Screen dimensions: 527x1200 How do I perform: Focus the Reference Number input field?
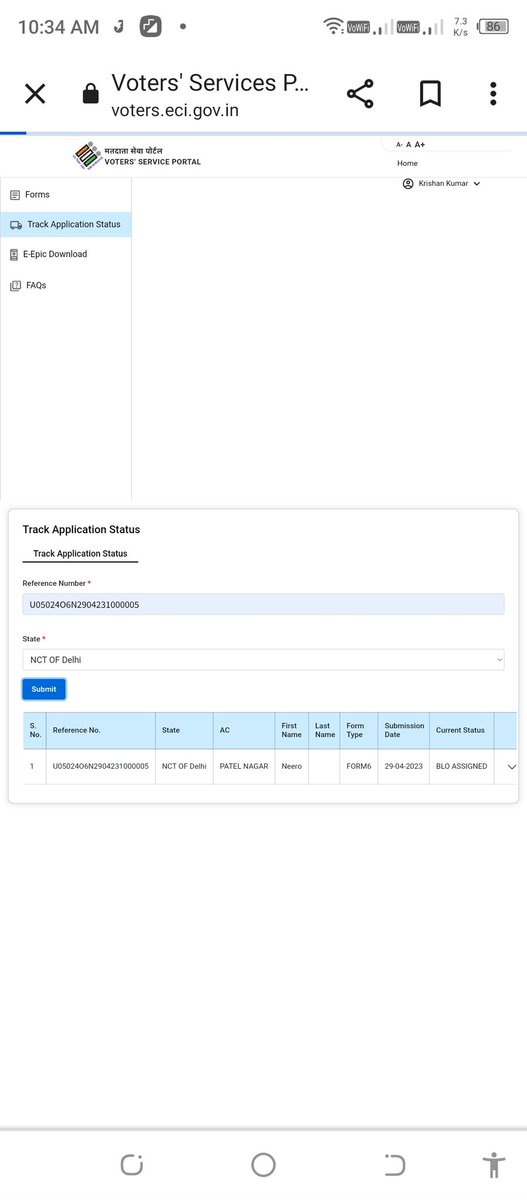click(263, 604)
